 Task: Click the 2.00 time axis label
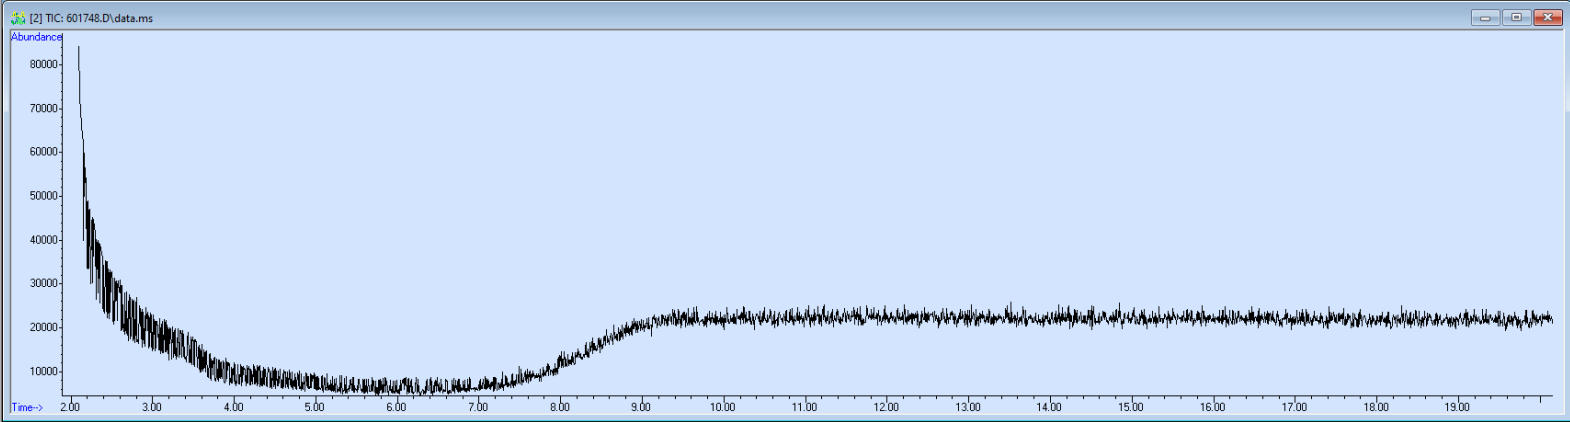coord(70,407)
